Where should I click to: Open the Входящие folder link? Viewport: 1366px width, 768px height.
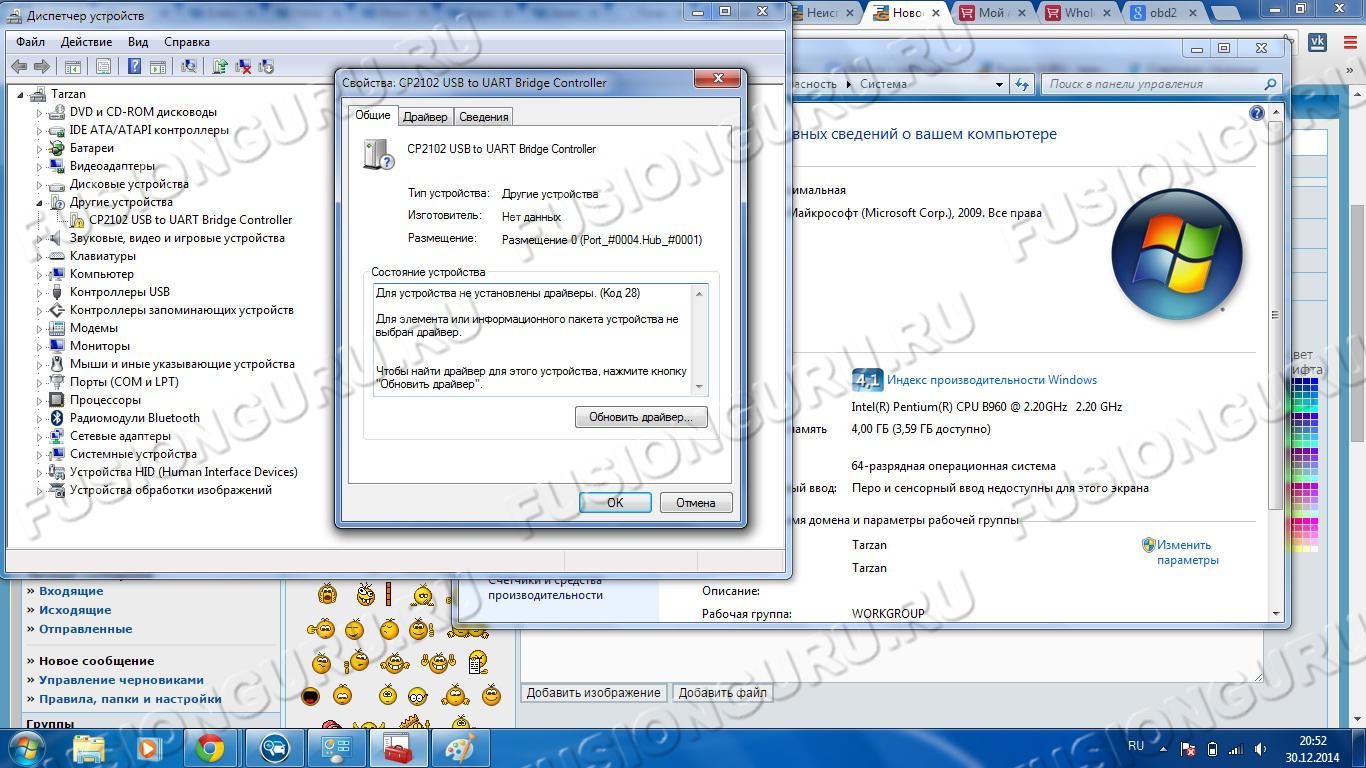[x=71, y=591]
